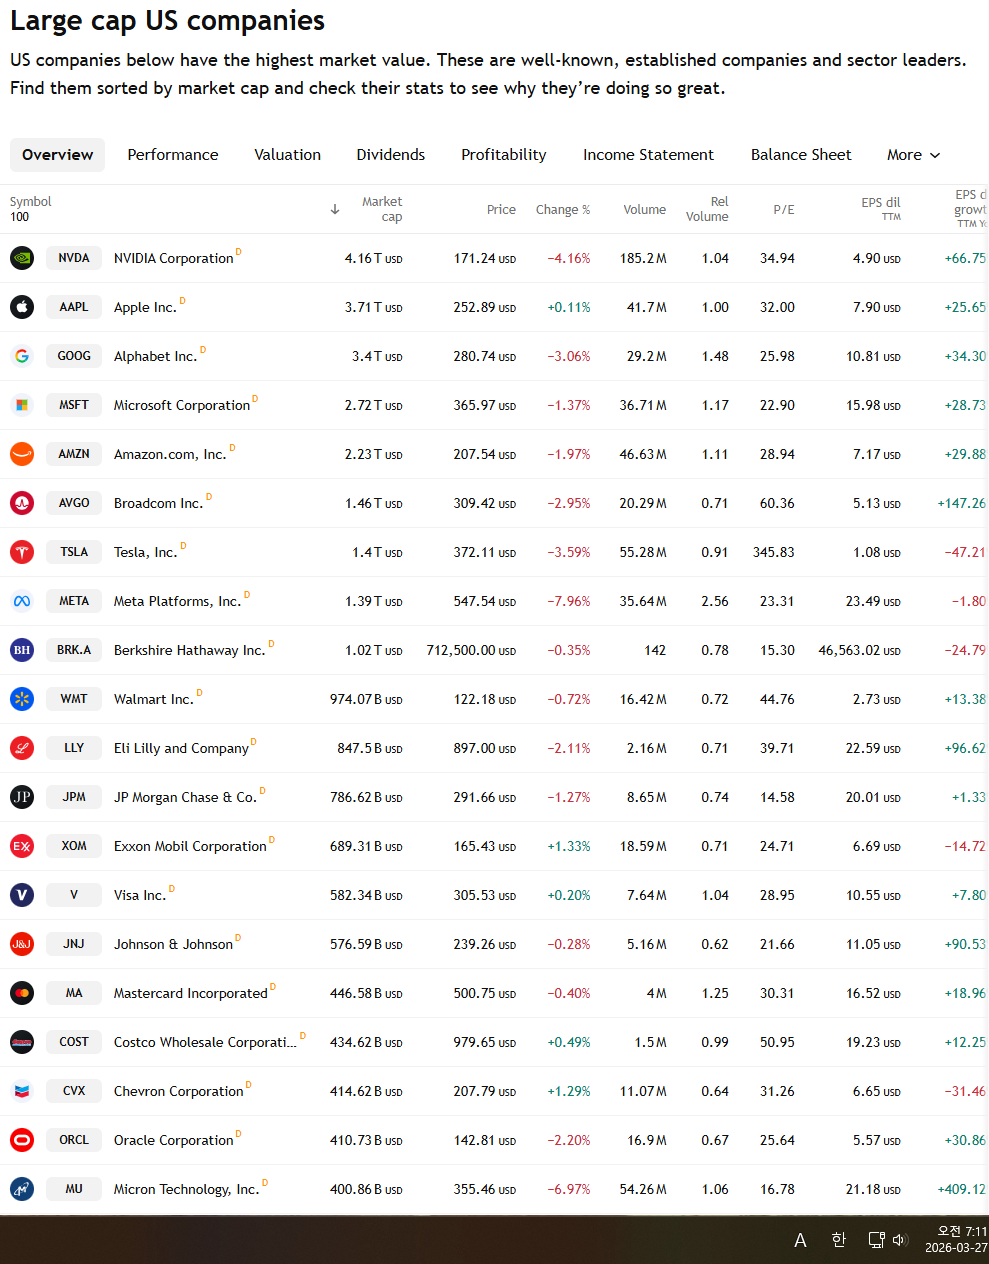This screenshot has width=989, height=1264.
Task: Click the English input mode indicator A
Action: (x=800, y=1241)
